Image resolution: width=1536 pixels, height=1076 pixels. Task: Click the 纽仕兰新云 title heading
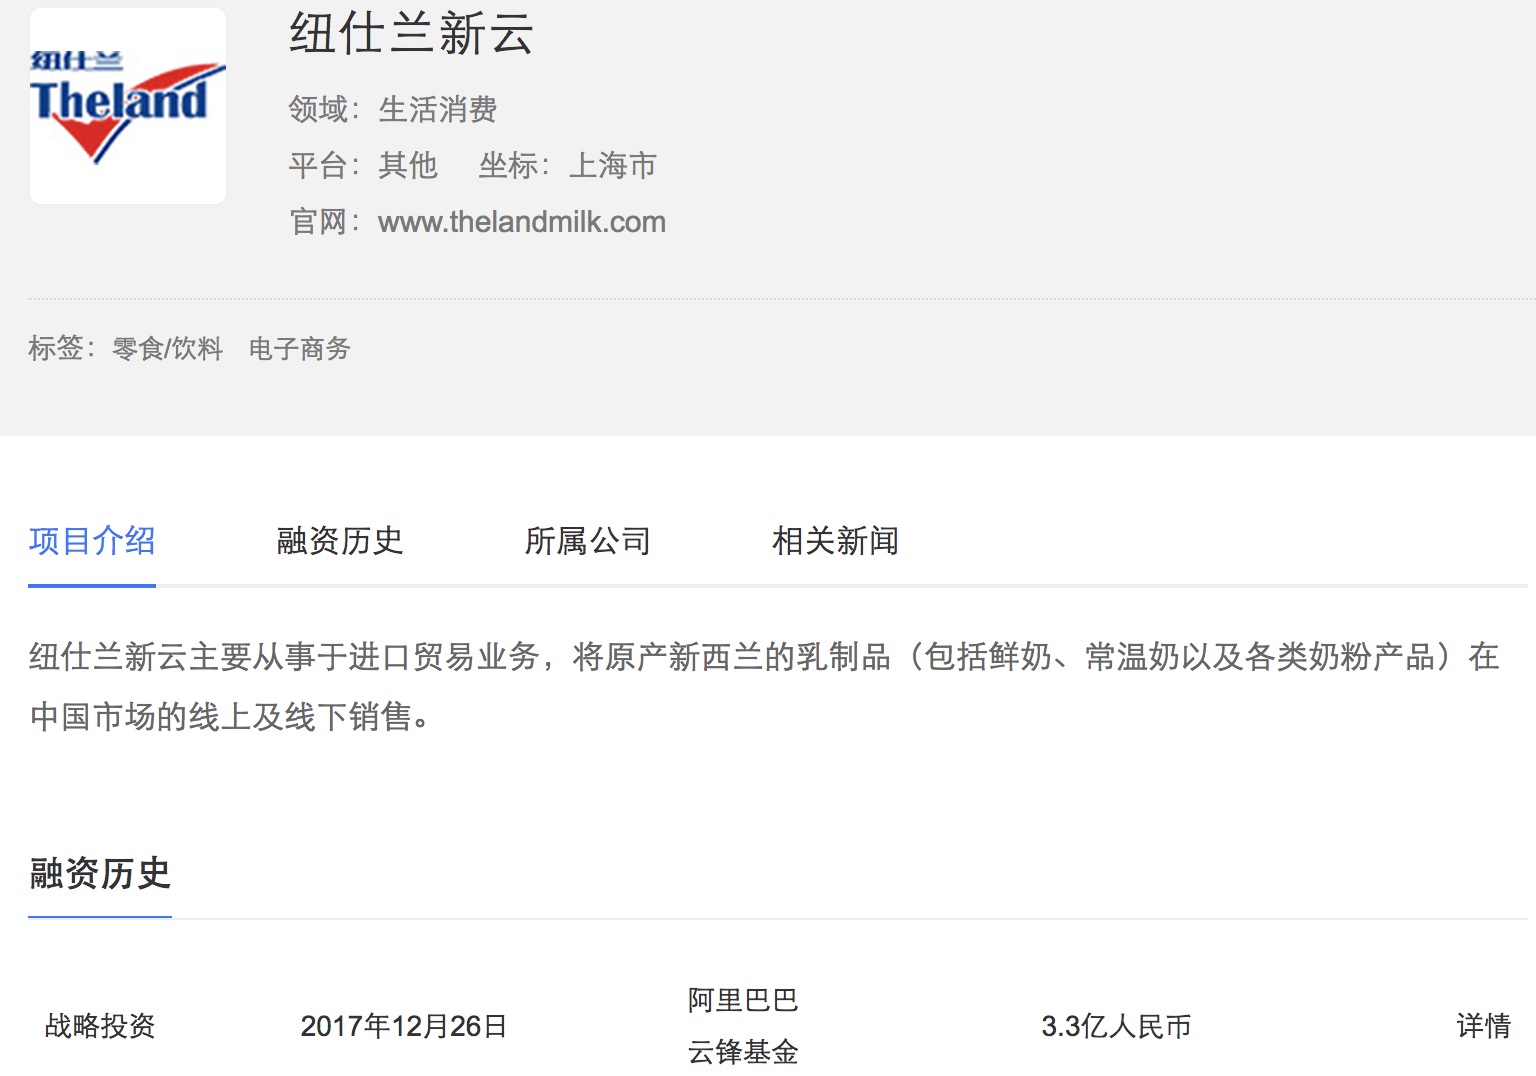(x=411, y=33)
